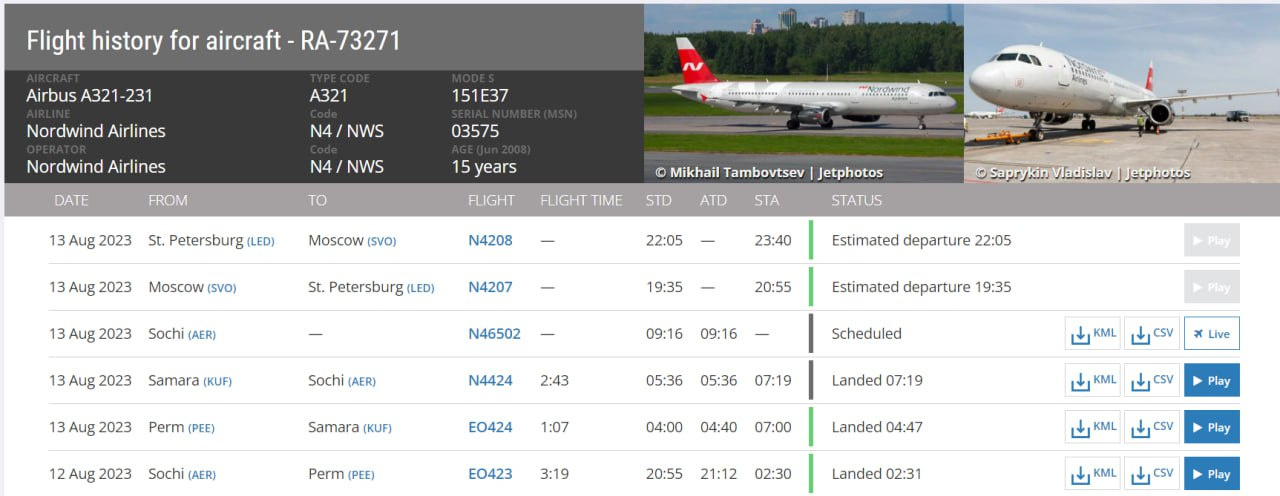Download KML for flight EO424
Screen dimensions: 1280x496
pyautogui.click(x=1092, y=427)
